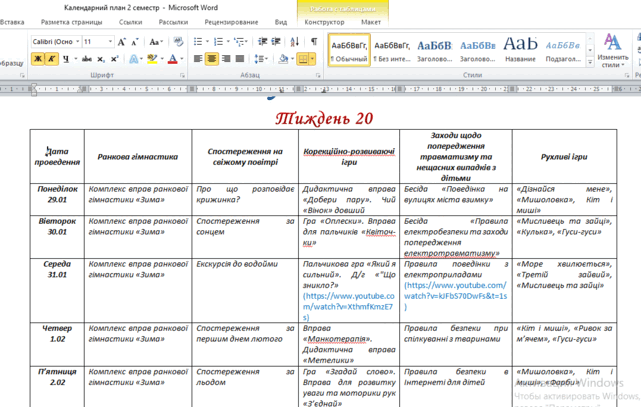Click the red font color A icon
This screenshot has width=641, height=407.
[x=173, y=59]
